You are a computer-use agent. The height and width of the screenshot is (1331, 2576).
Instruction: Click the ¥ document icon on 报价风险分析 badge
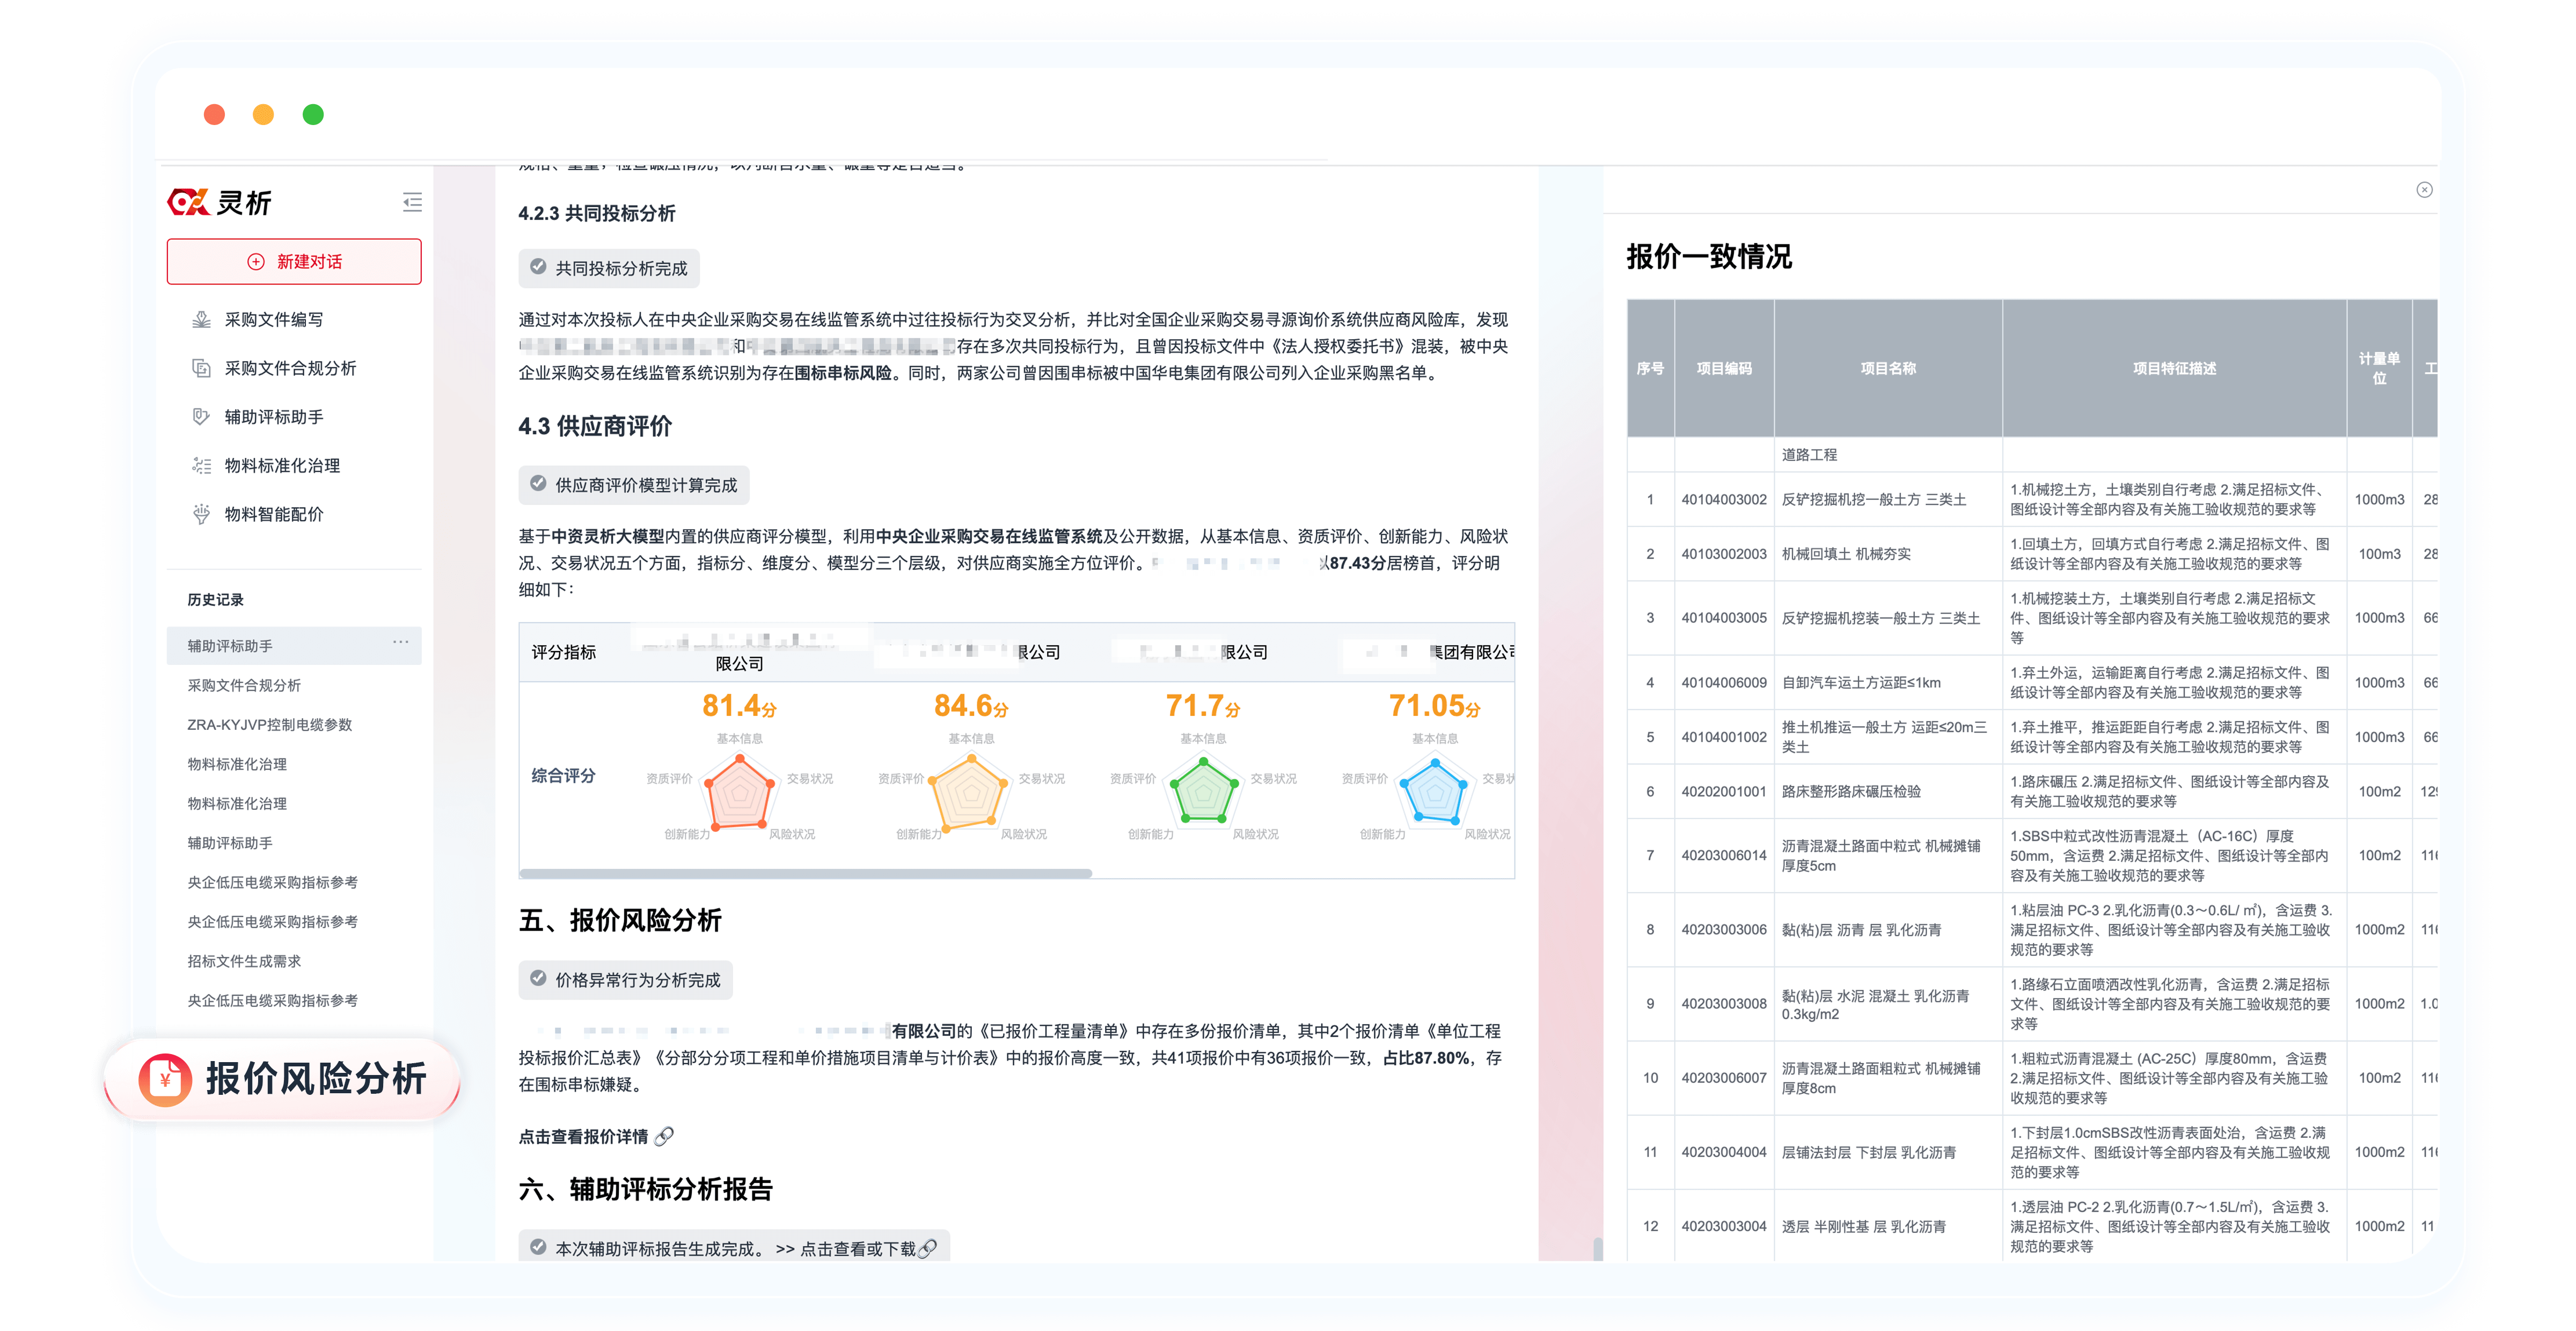pyautogui.click(x=165, y=1079)
